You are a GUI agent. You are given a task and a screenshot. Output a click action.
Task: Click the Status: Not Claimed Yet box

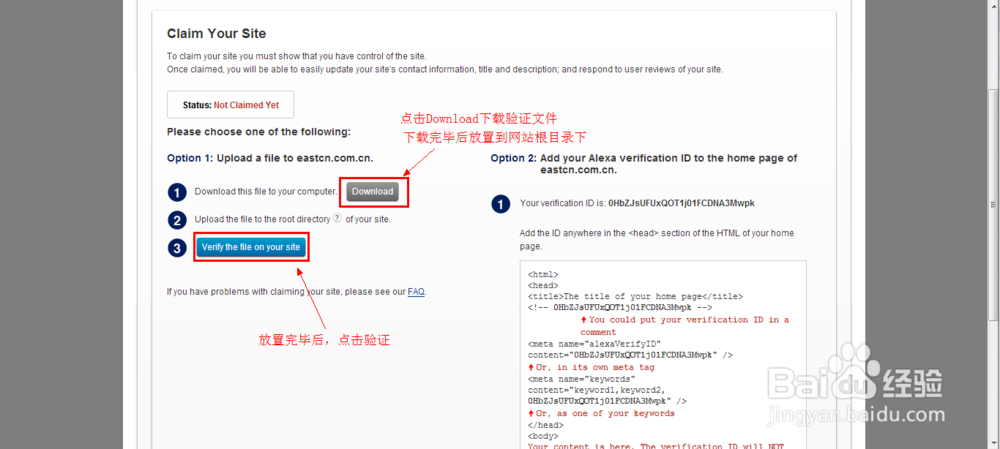click(x=230, y=105)
